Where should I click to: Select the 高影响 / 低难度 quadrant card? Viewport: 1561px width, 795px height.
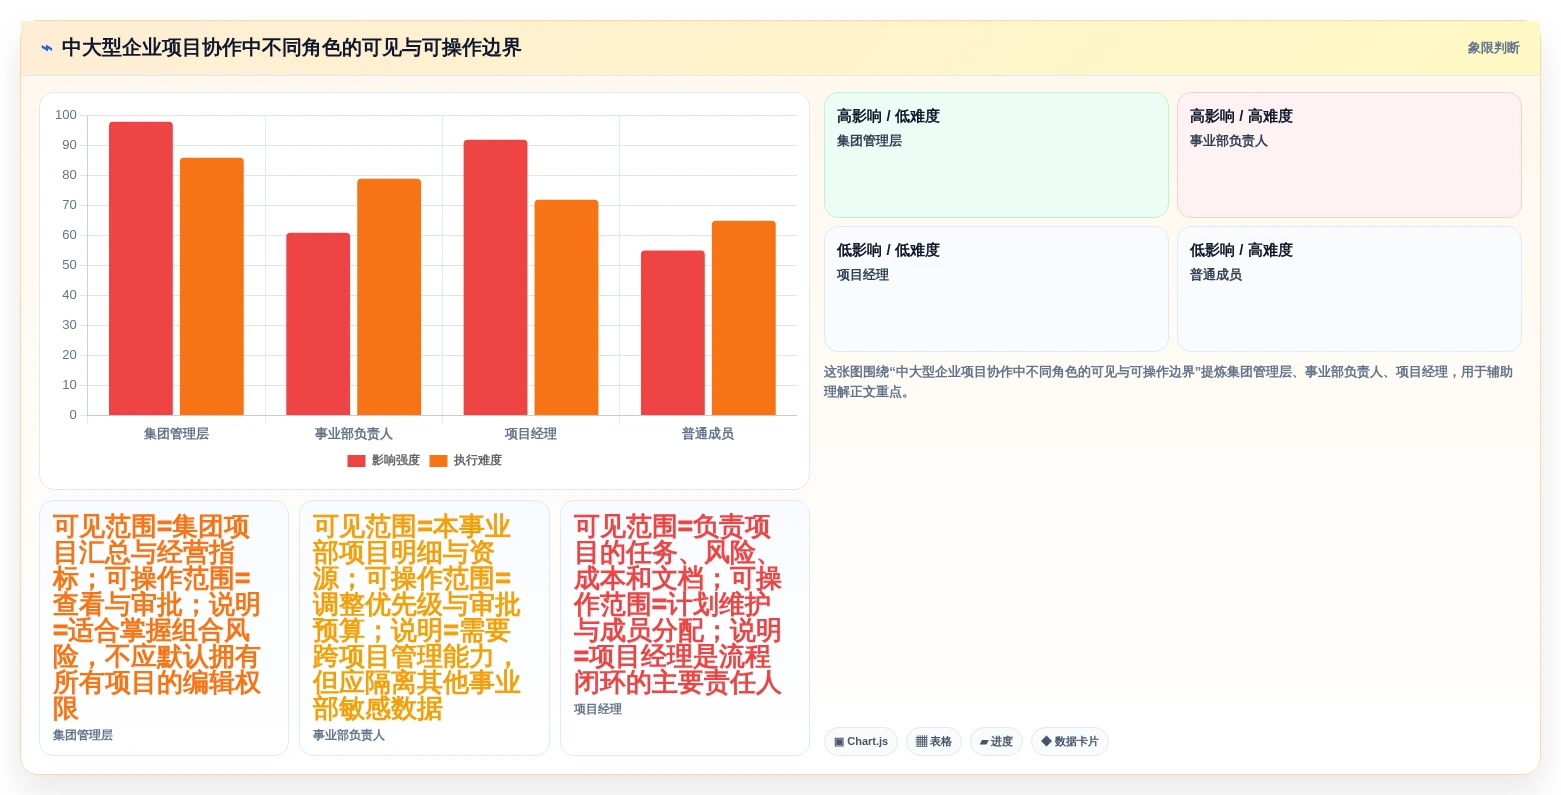[x=996, y=155]
